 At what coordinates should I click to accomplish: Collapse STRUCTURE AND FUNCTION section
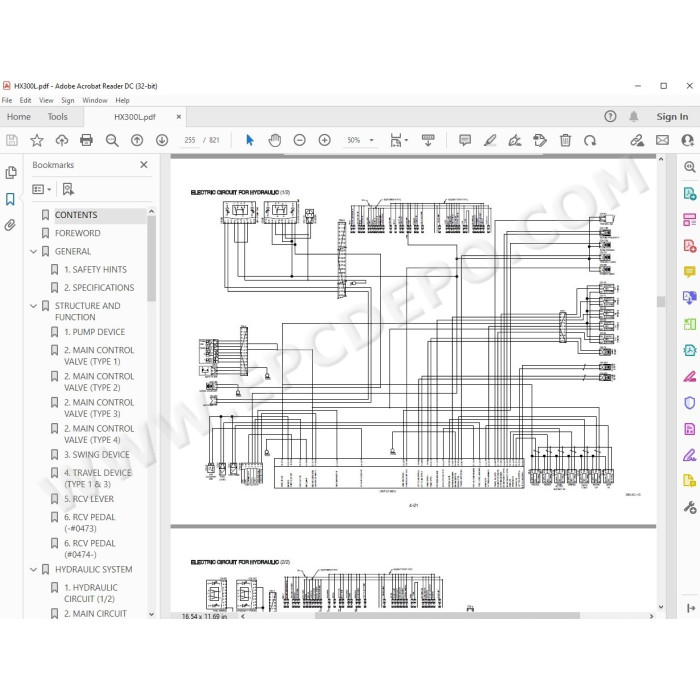tap(33, 306)
